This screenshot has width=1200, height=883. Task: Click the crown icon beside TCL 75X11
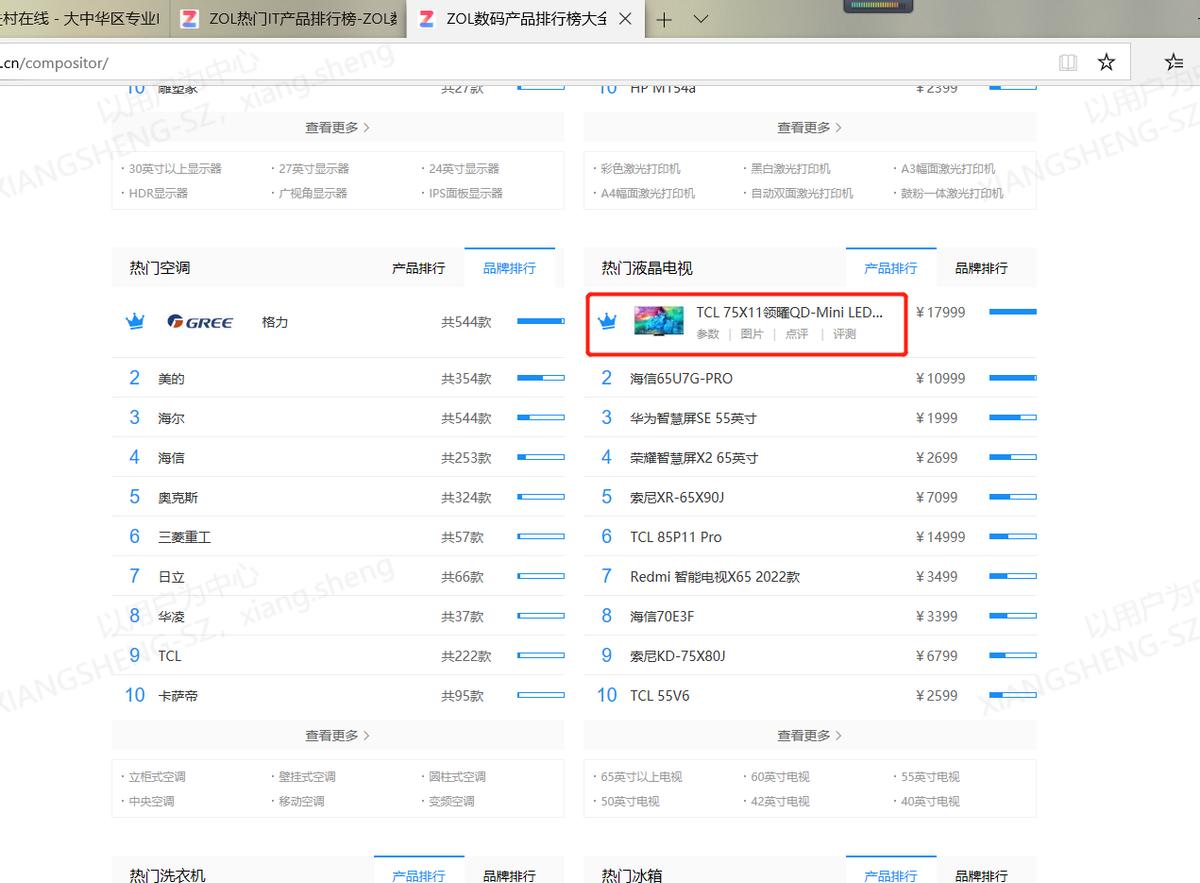pos(606,322)
